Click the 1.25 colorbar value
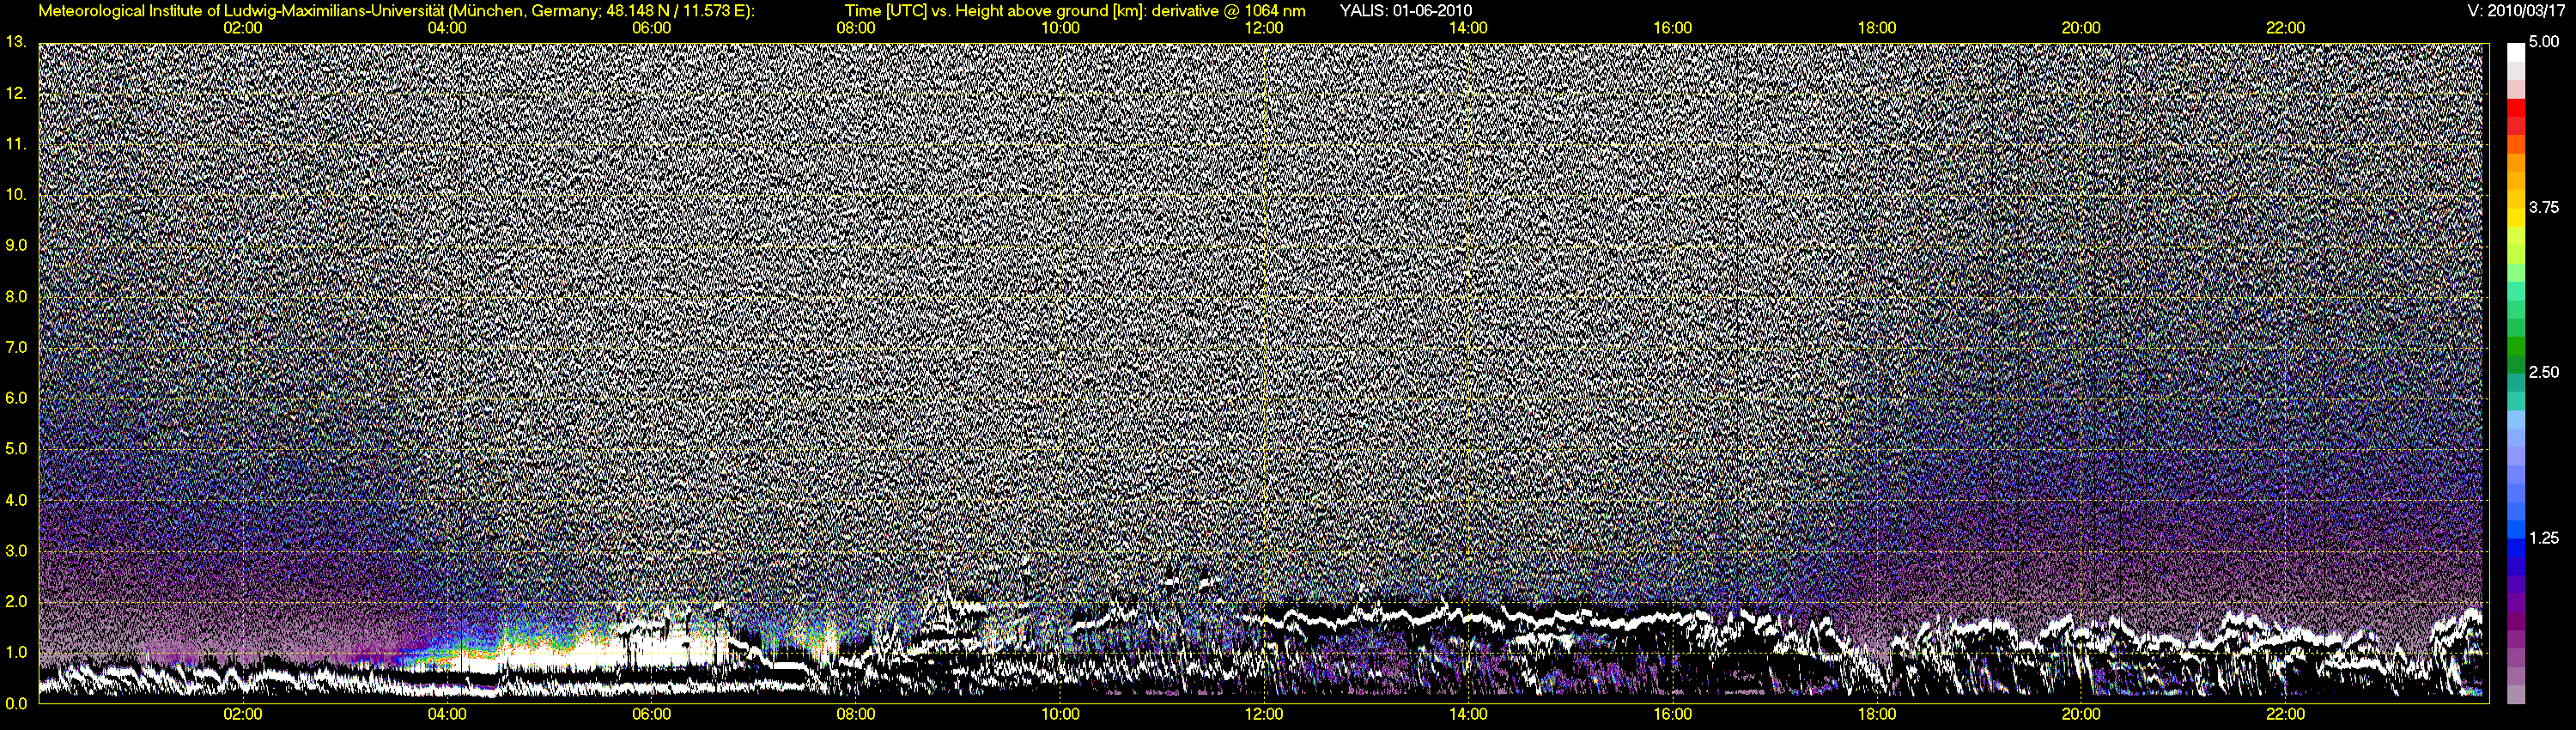 pyautogui.click(x=2544, y=538)
